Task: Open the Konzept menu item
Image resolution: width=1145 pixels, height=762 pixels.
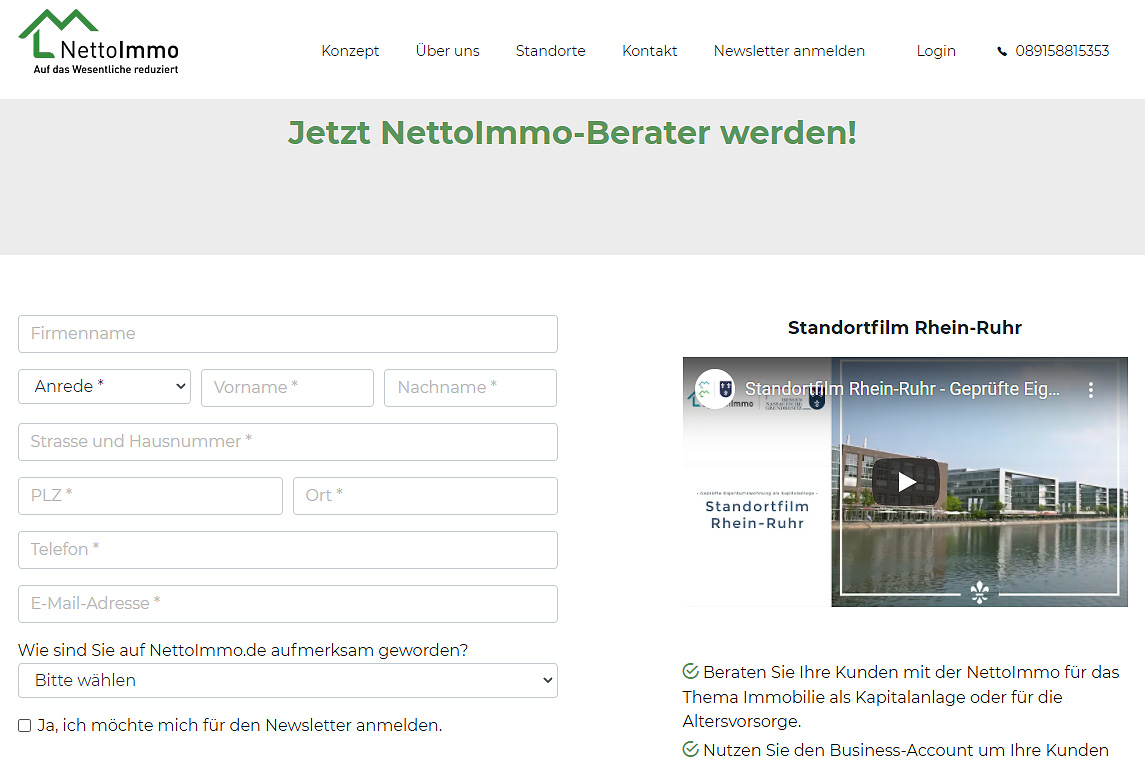Action: tap(351, 51)
